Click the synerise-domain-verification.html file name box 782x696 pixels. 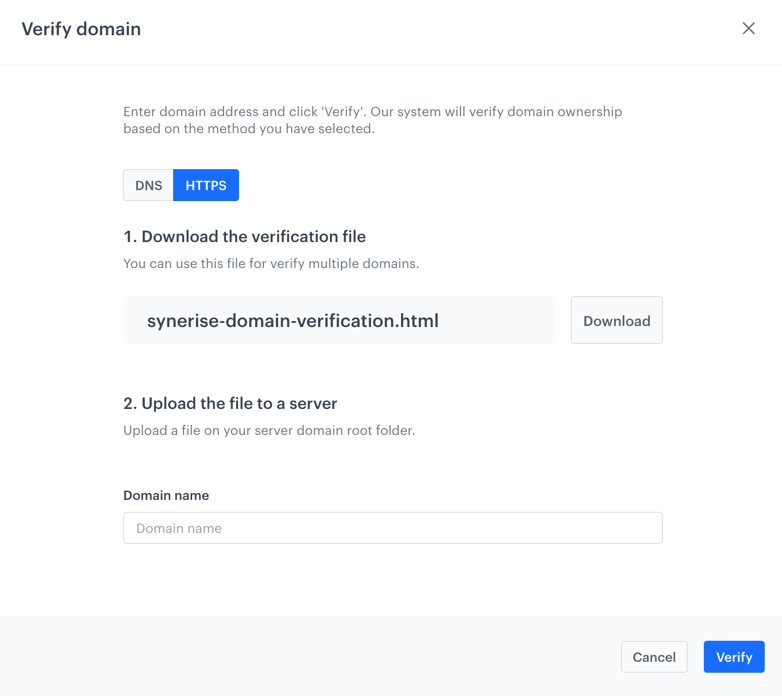(339, 320)
